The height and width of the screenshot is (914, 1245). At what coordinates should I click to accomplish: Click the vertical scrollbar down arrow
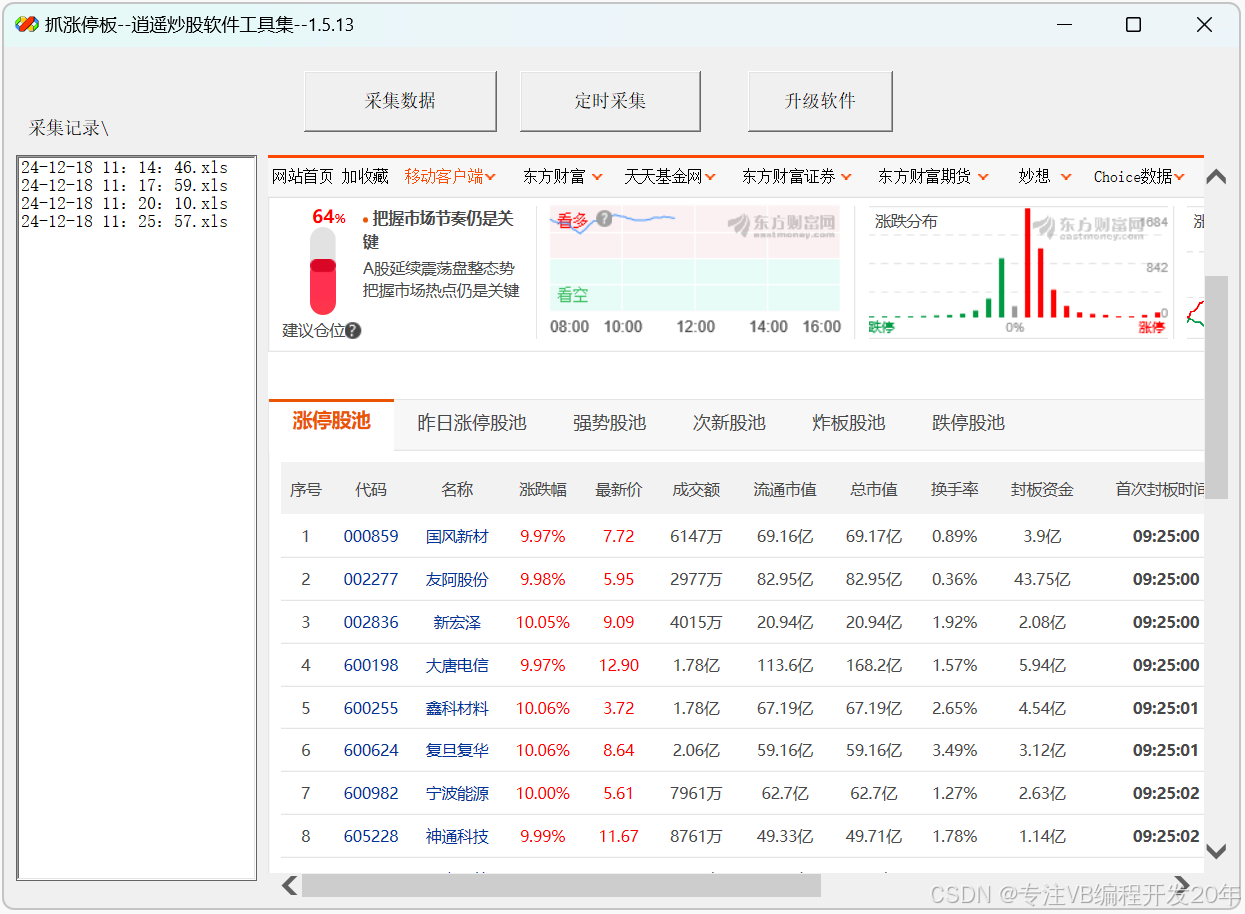(1216, 852)
